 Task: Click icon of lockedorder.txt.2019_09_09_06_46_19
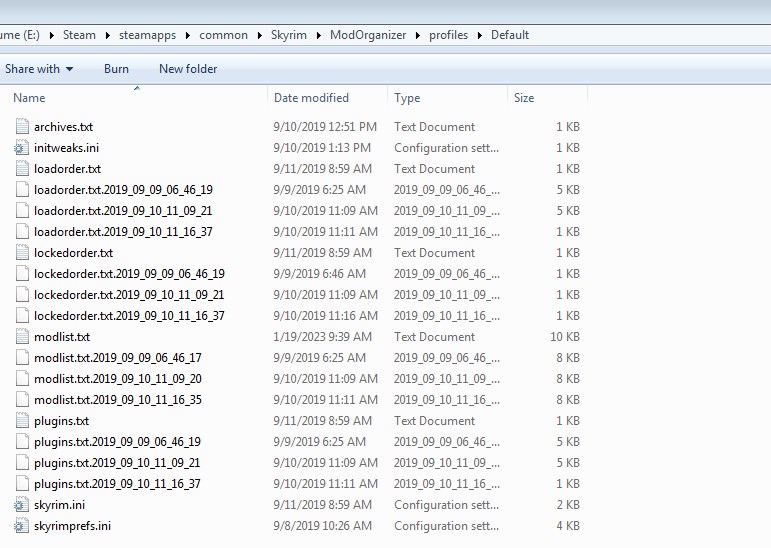(x=22, y=274)
